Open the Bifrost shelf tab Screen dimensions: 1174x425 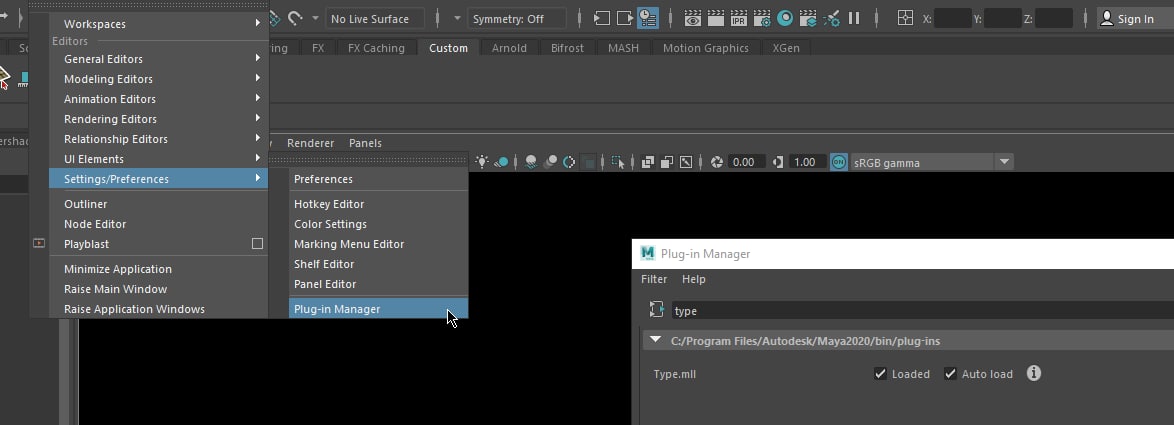[570, 48]
